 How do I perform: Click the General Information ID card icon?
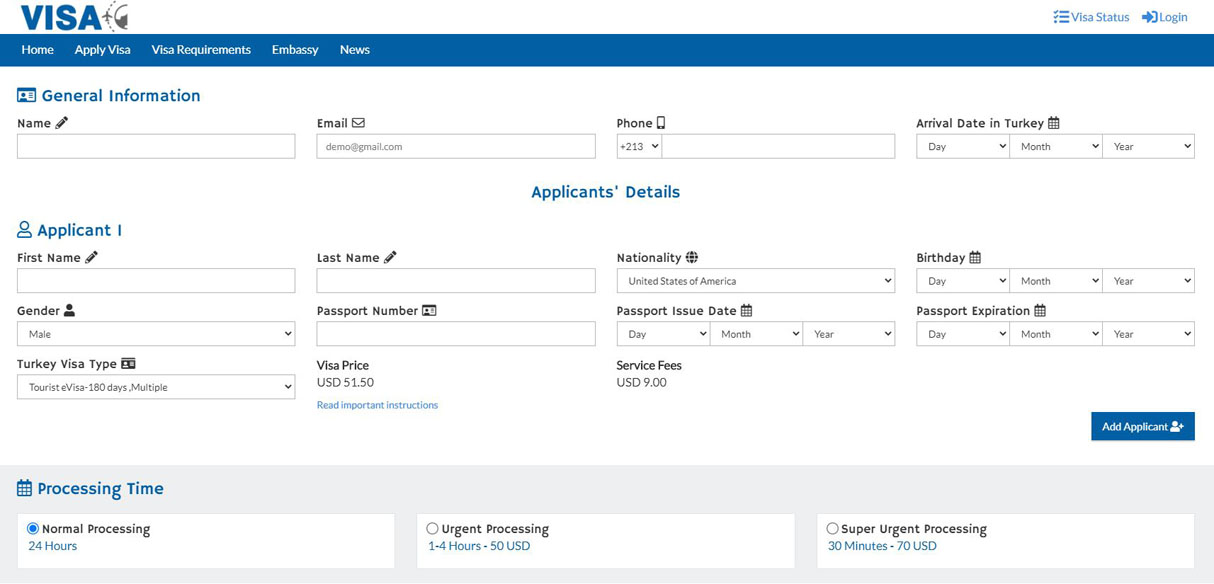click(27, 96)
